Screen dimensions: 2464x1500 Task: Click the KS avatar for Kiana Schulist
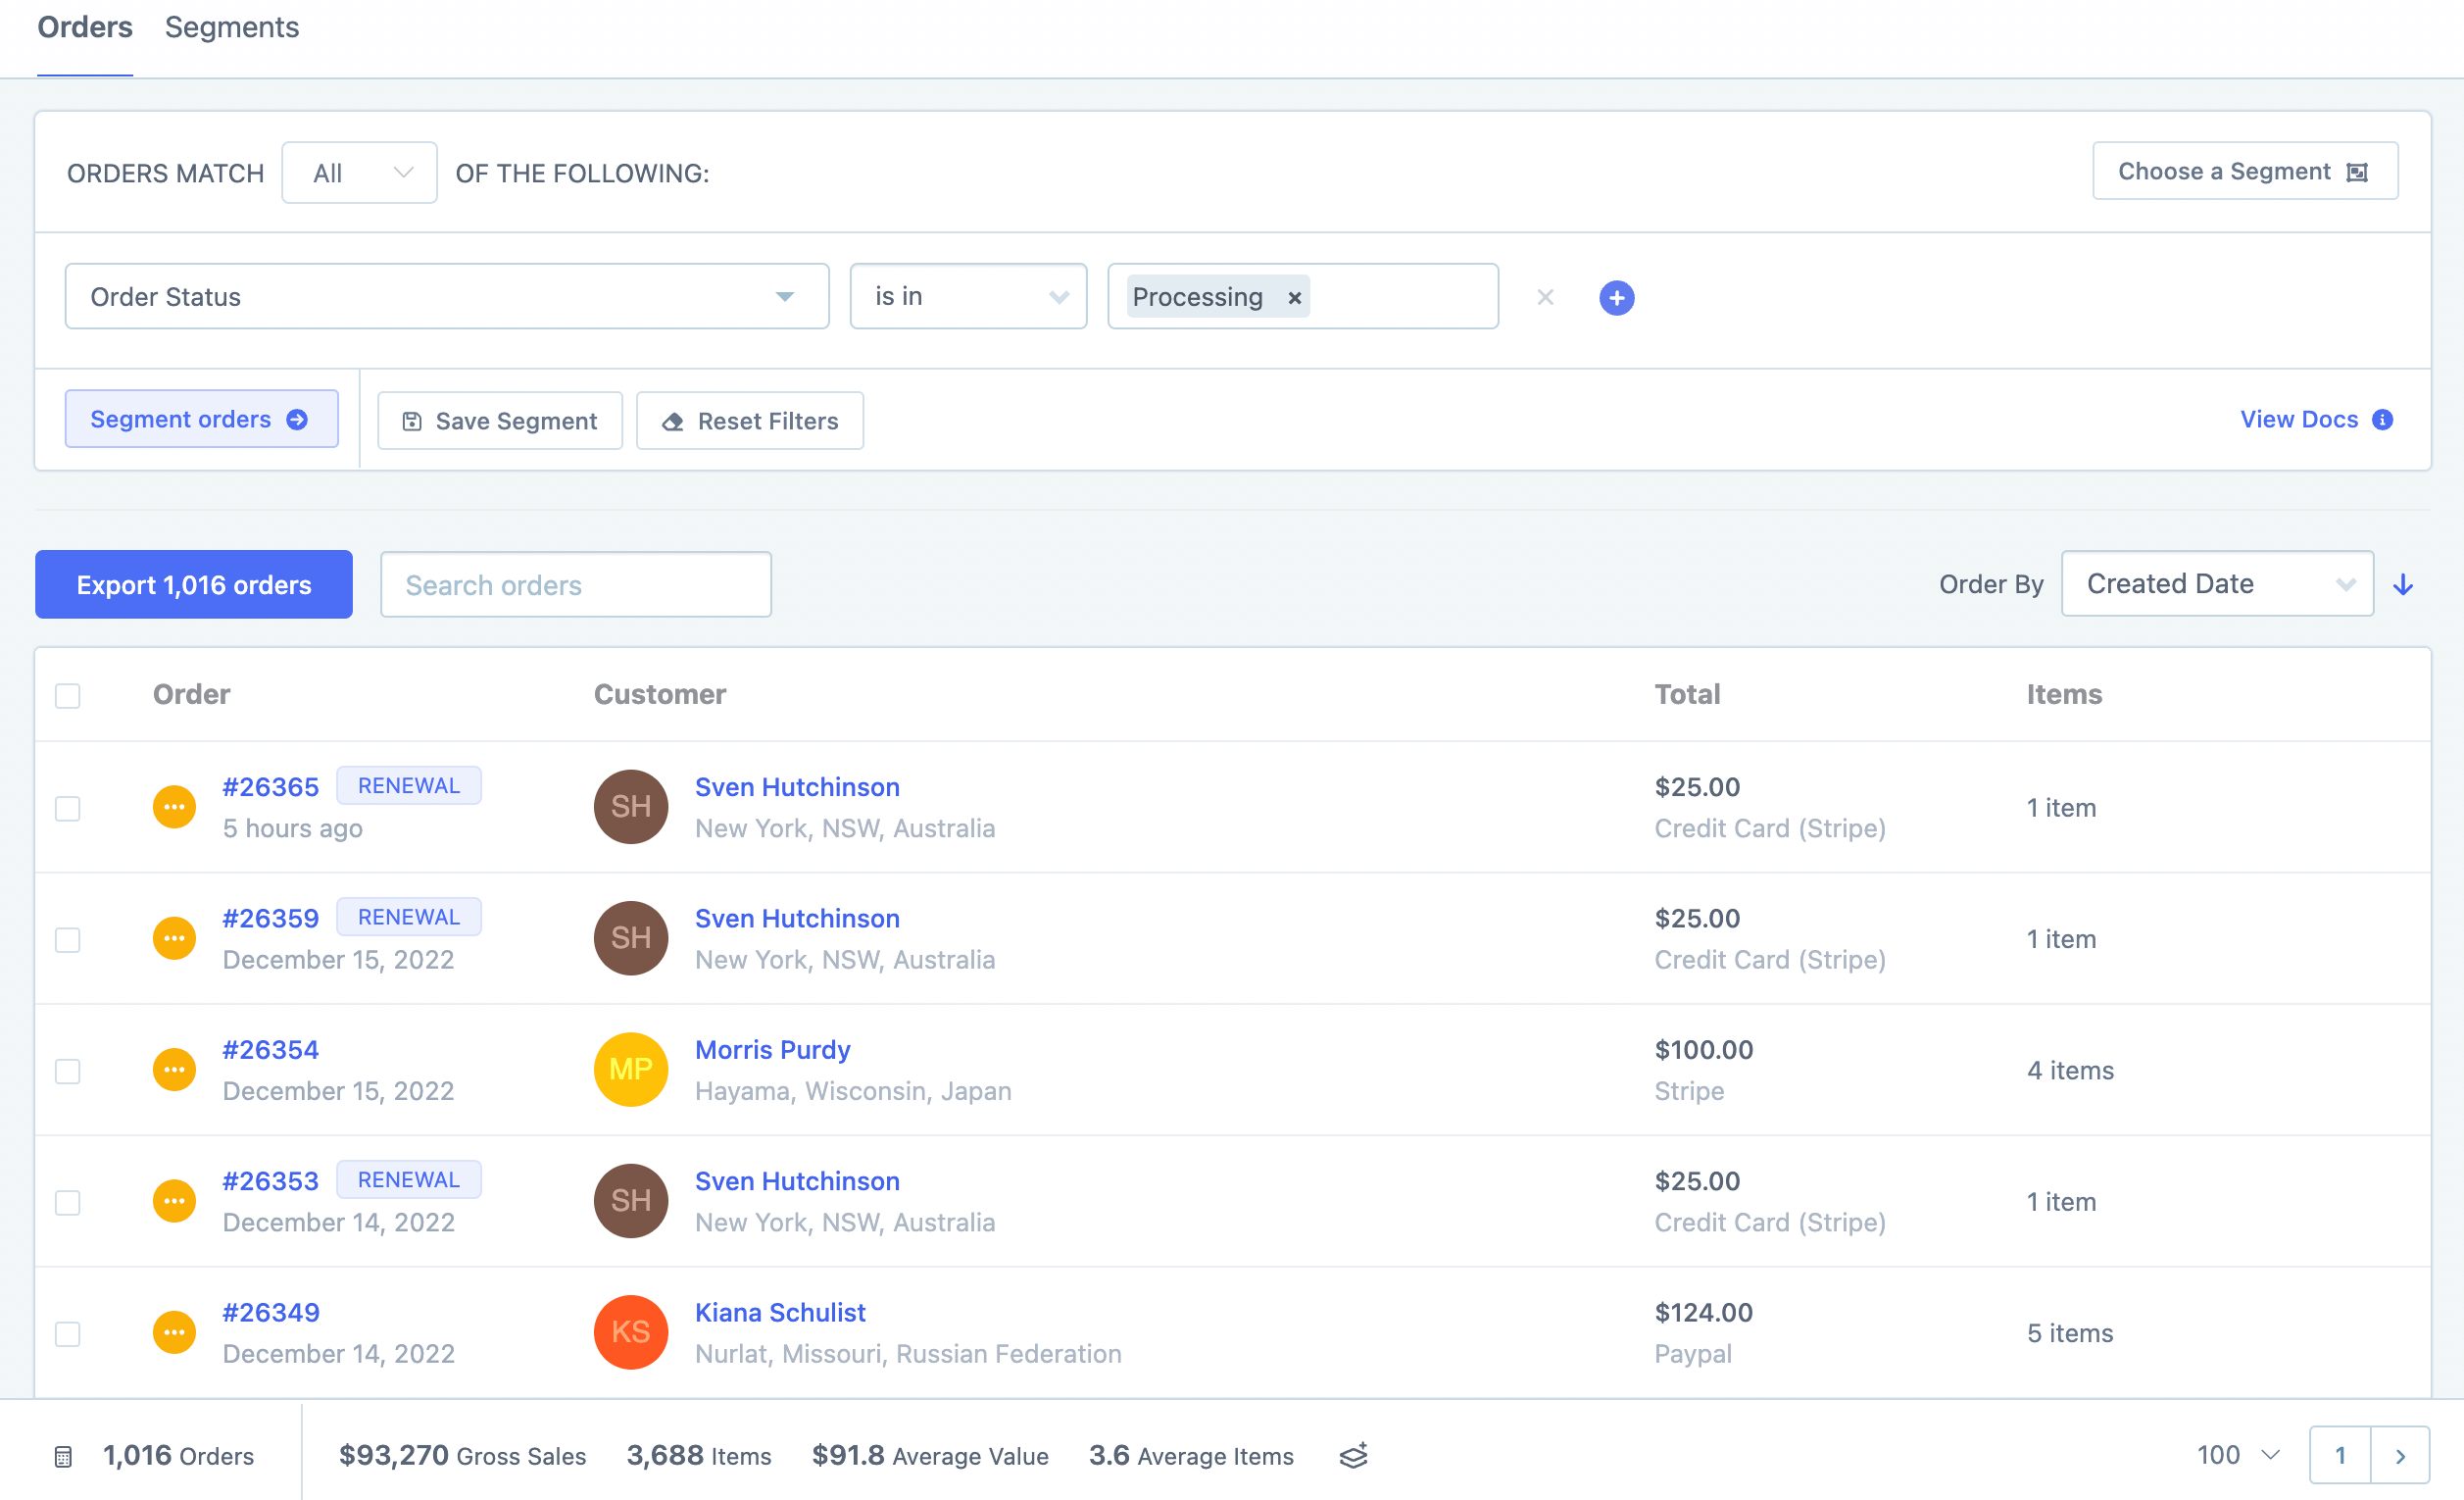[630, 1332]
